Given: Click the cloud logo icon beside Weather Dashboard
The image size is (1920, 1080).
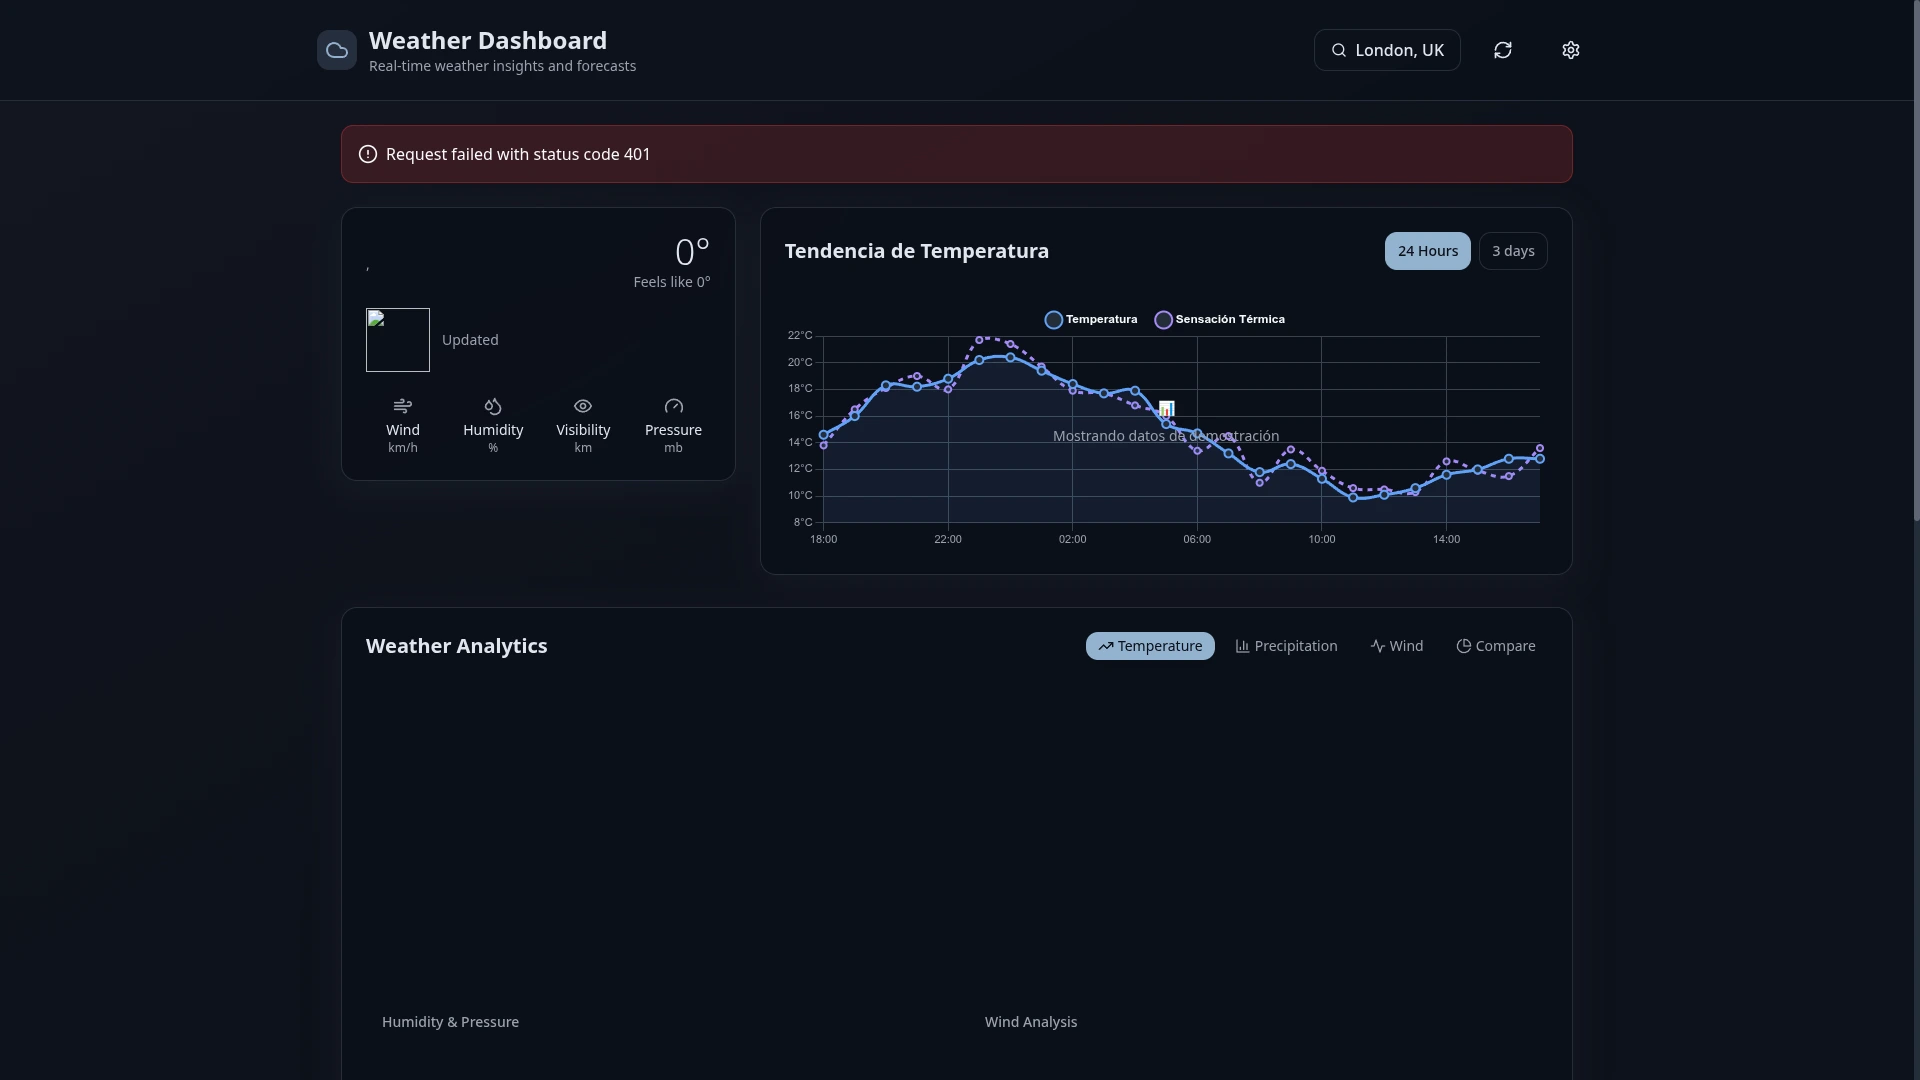Looking at the screenshot, I should pyautogui.click(x=337, y=50).
